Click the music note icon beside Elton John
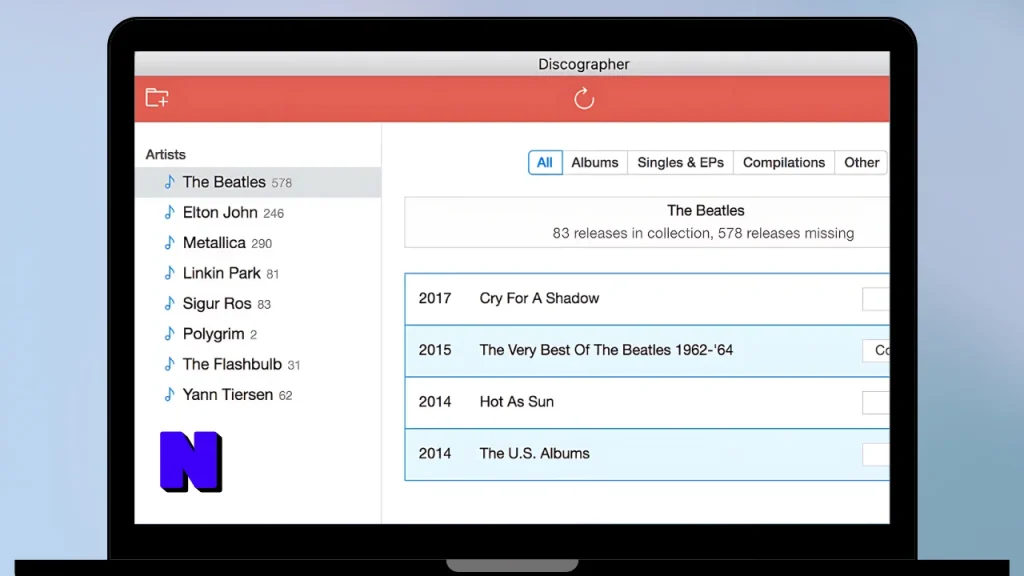Screen dimensions: 1024x576 (x=170, y=212)
